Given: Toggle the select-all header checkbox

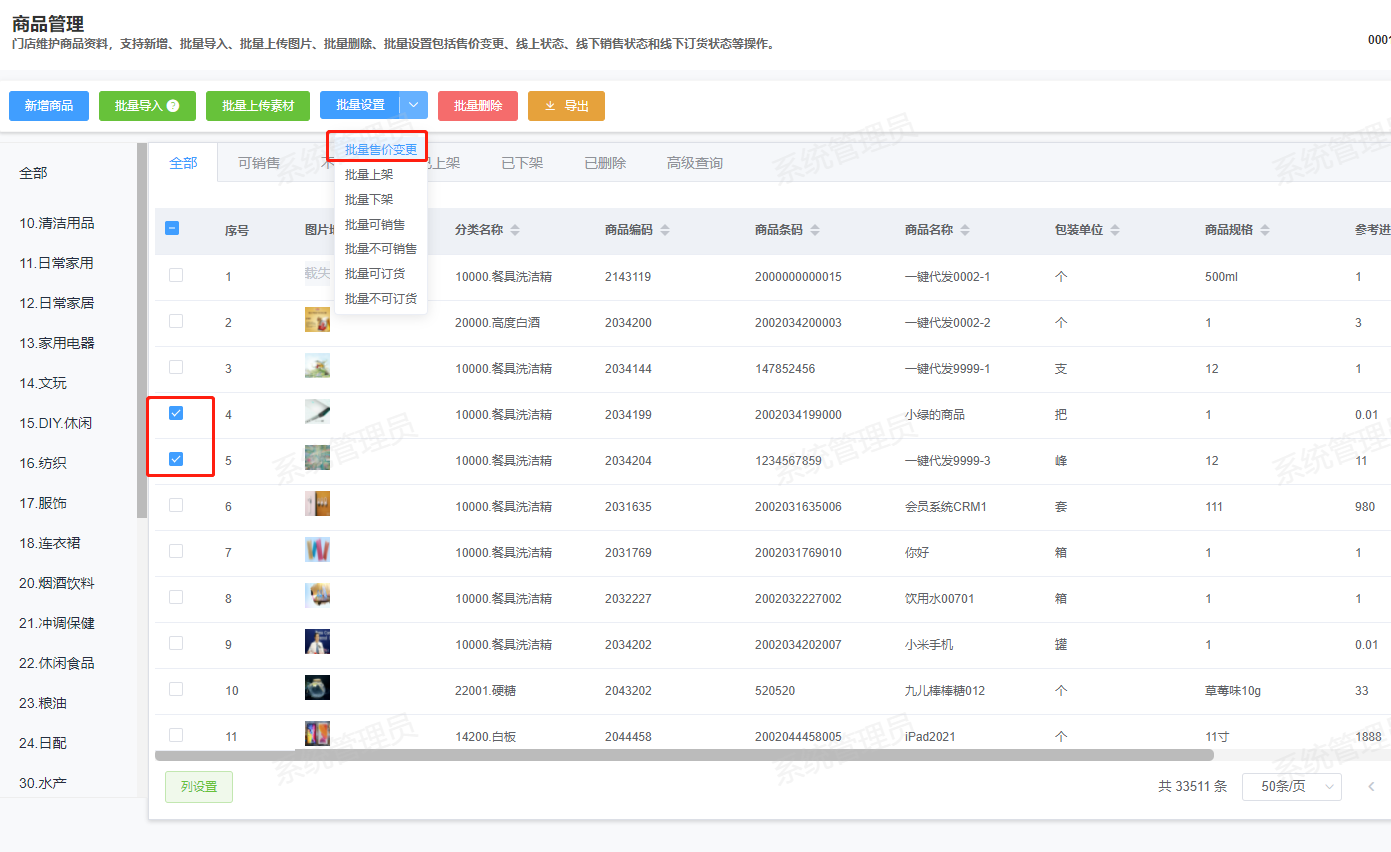Looking at the screenshot, I should pos(172,228).
